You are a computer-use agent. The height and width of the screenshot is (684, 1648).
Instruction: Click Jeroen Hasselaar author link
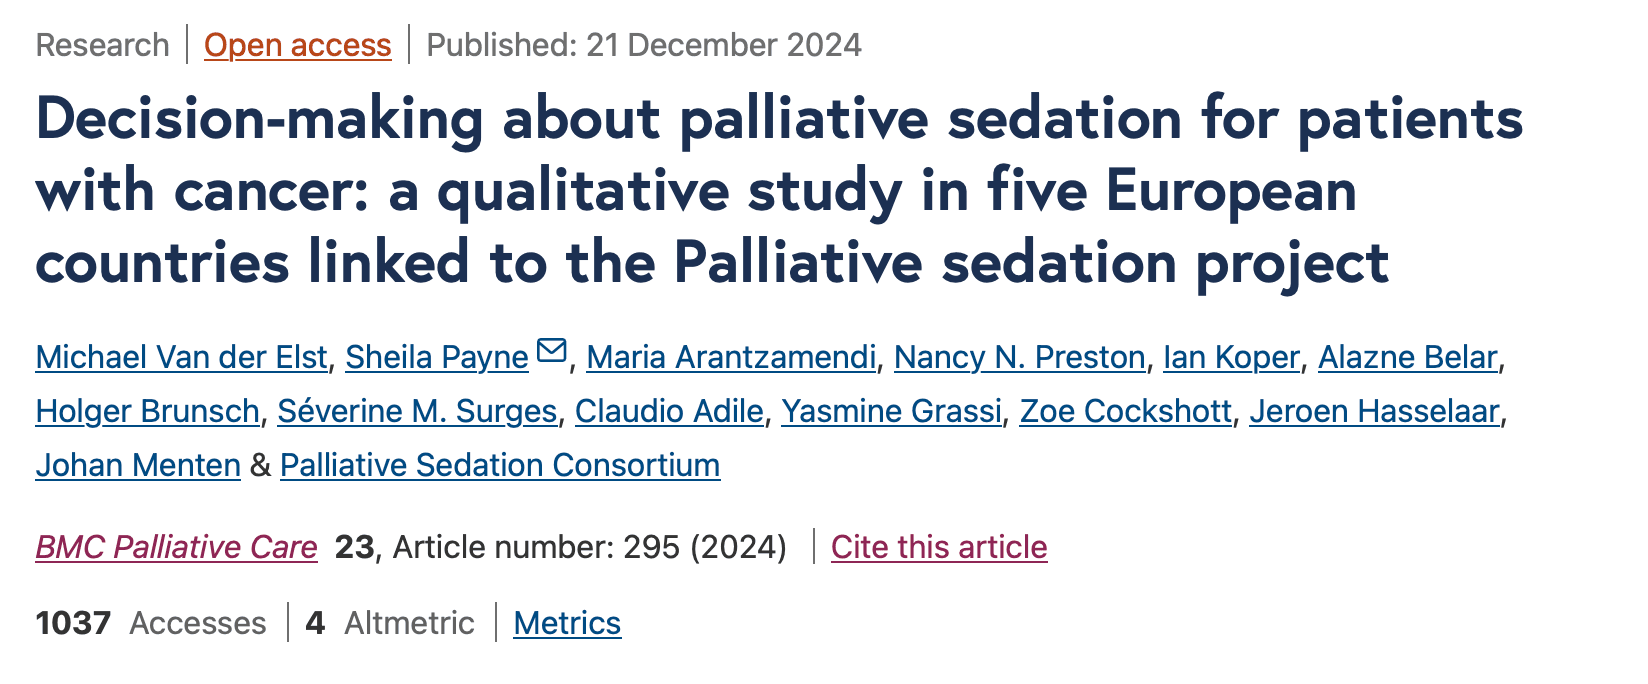[1375, 411]
